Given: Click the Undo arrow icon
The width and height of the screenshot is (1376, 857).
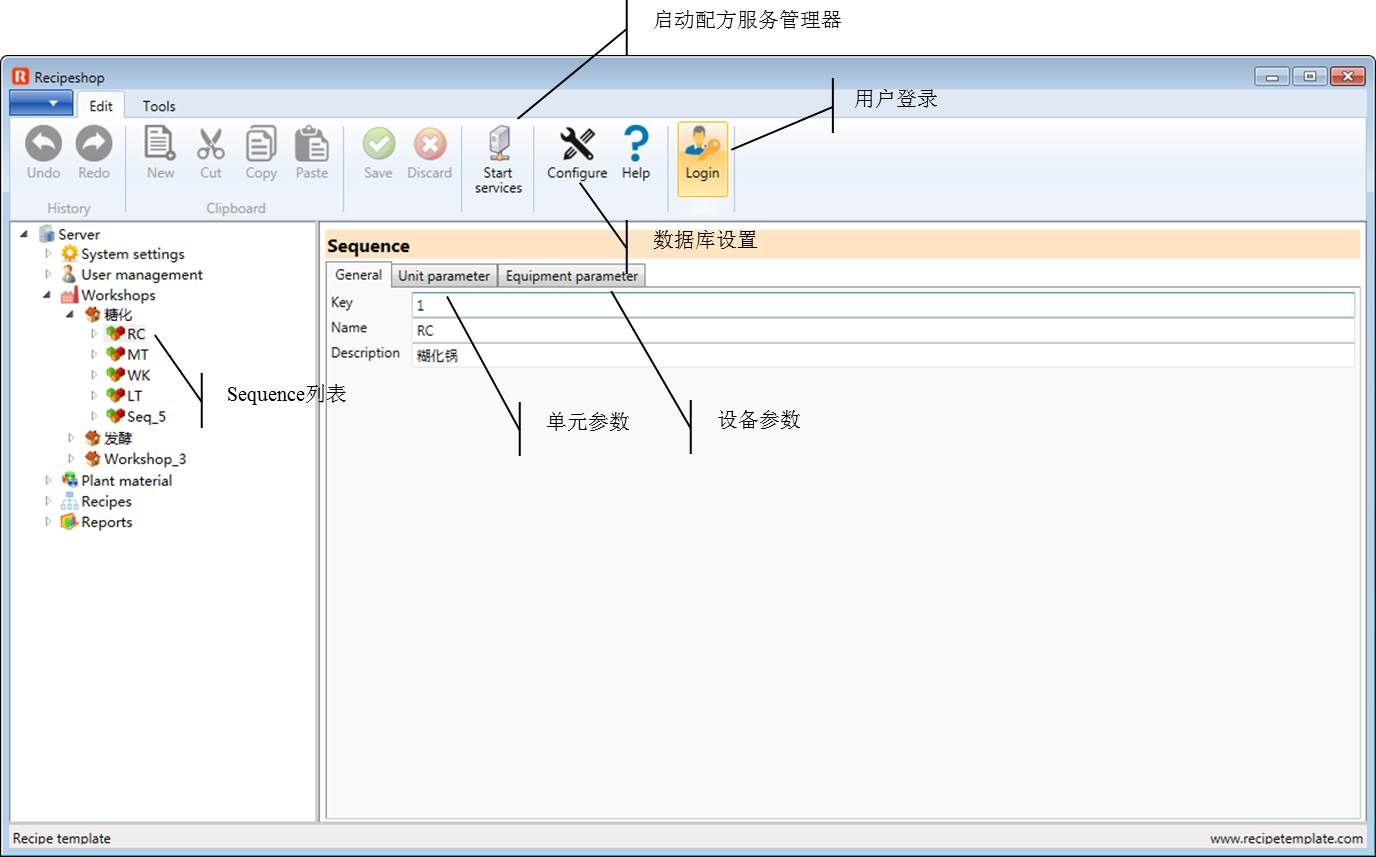Looking at the screenshot, I should pos(43,144).
